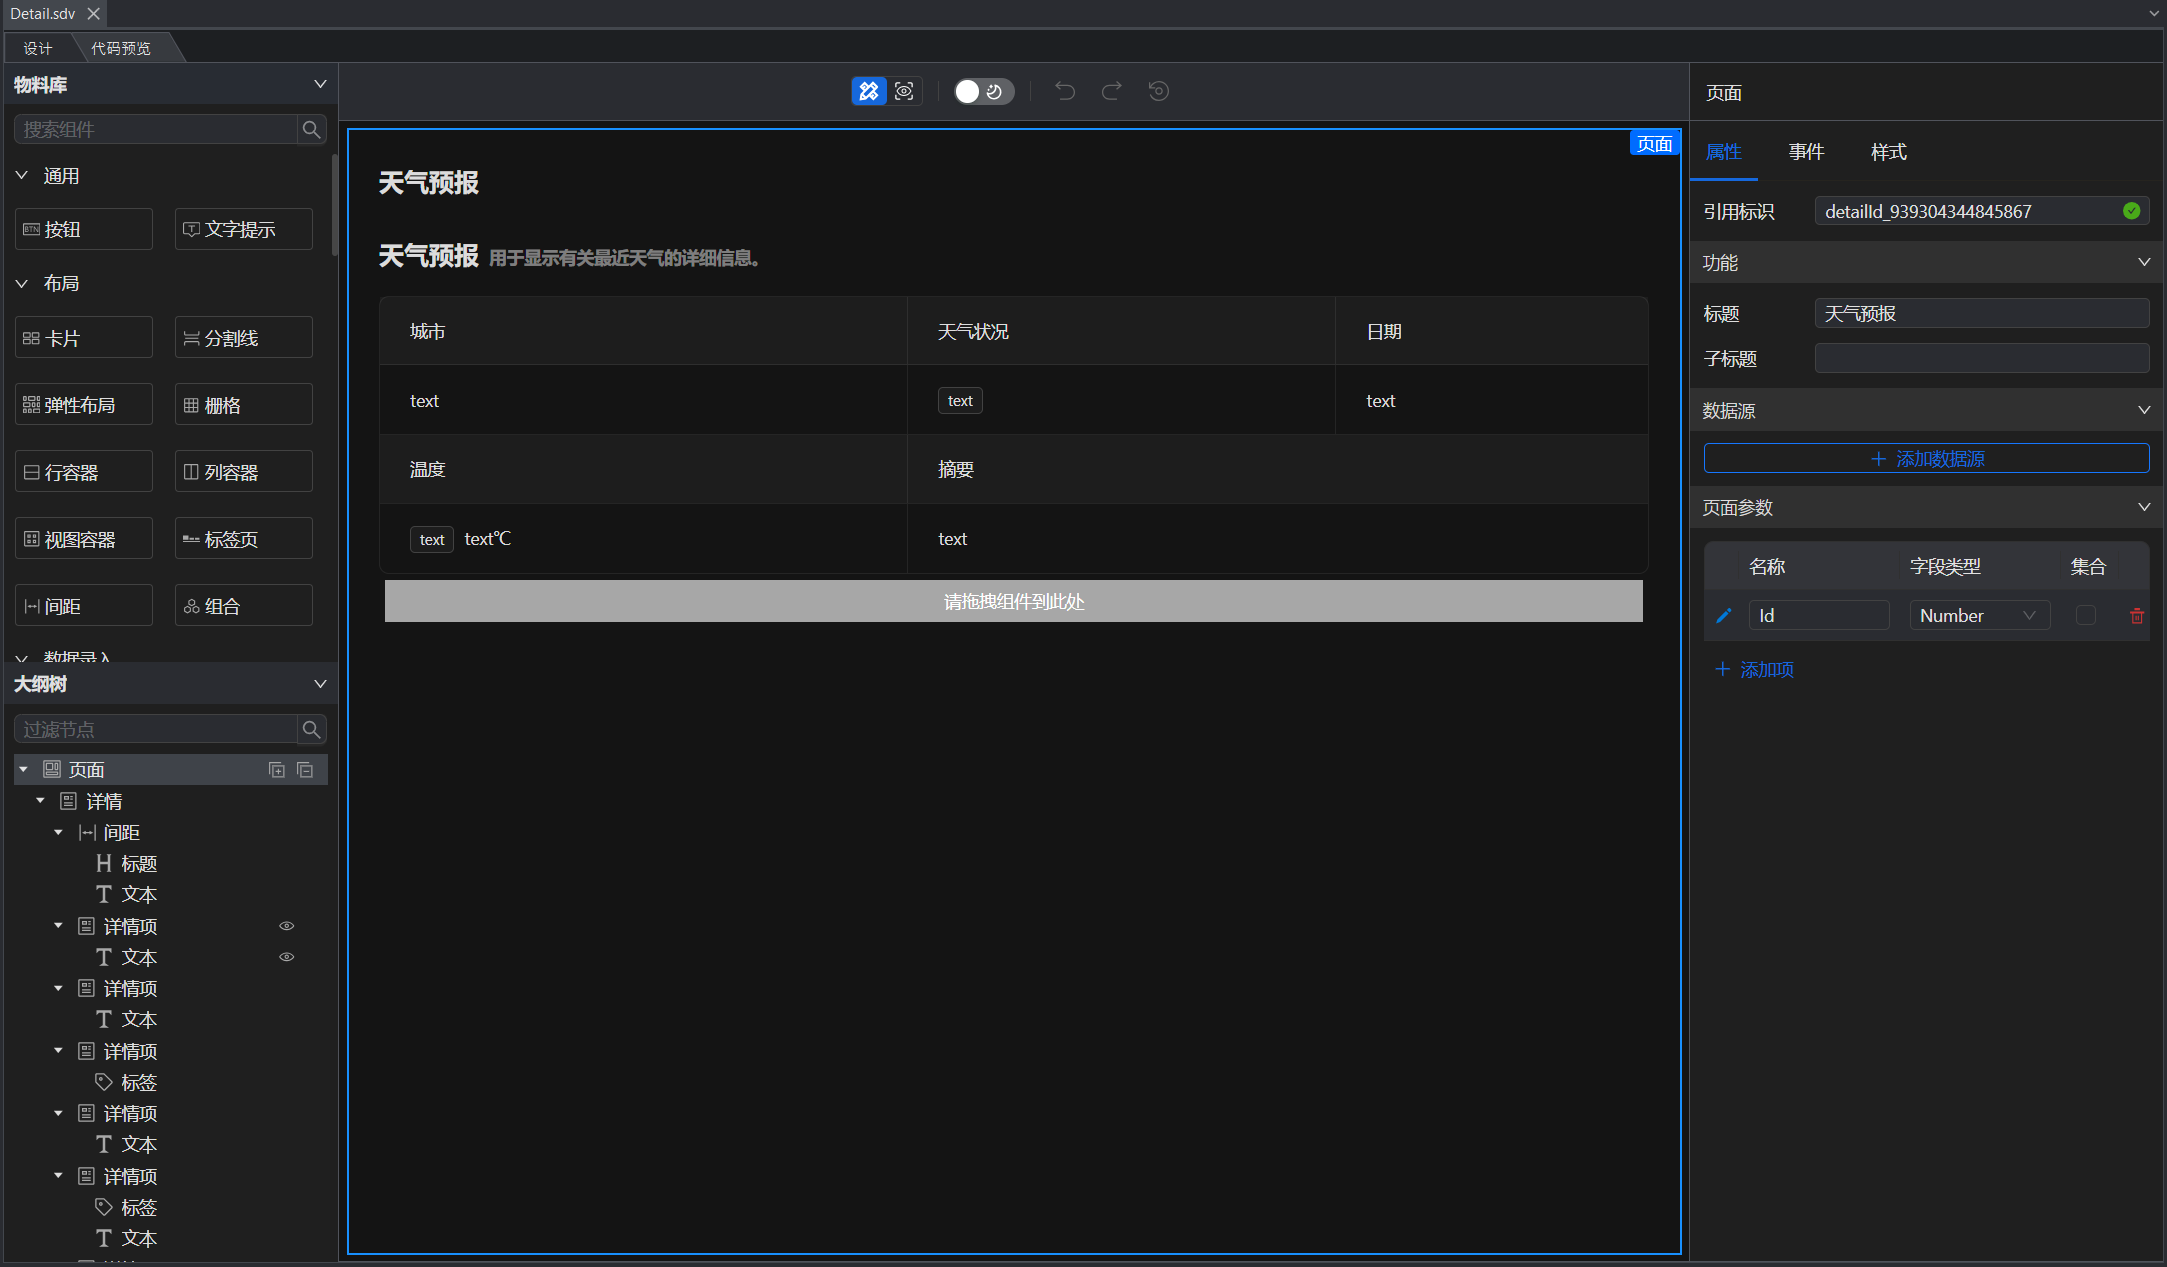Collapse the 通用 category
This screenshot has width=2167, height=1267.
[22, 175]
